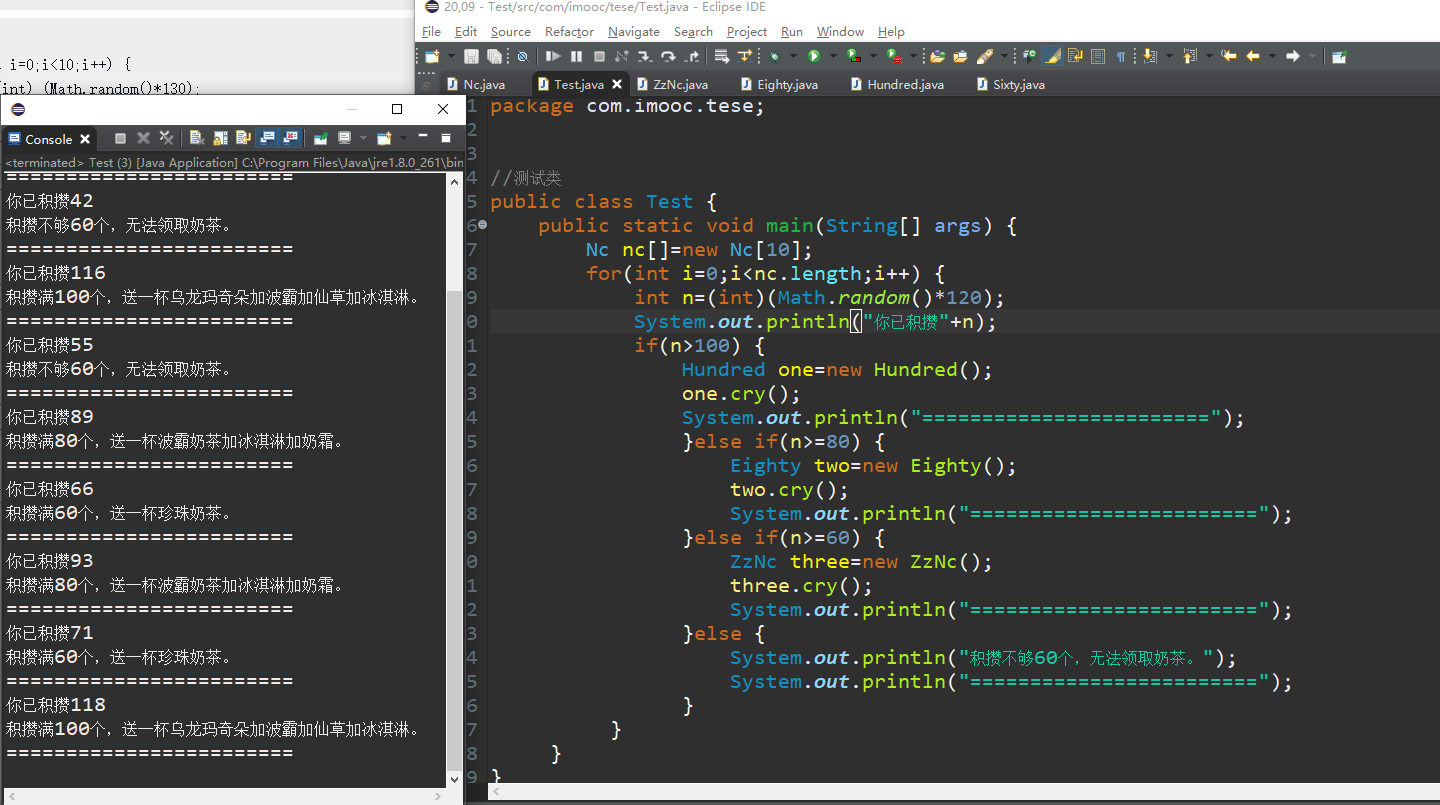Click the New file wizard icon

coord(432,56)
